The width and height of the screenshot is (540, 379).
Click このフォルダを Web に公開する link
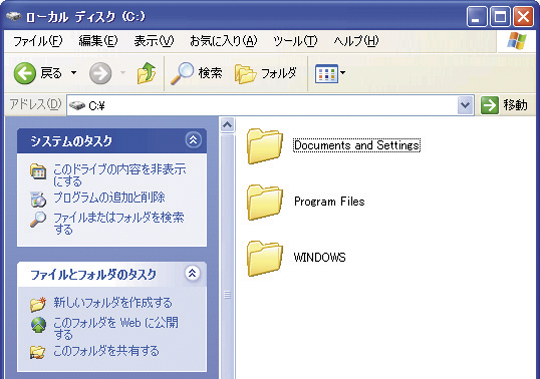(x=116, y=328)
